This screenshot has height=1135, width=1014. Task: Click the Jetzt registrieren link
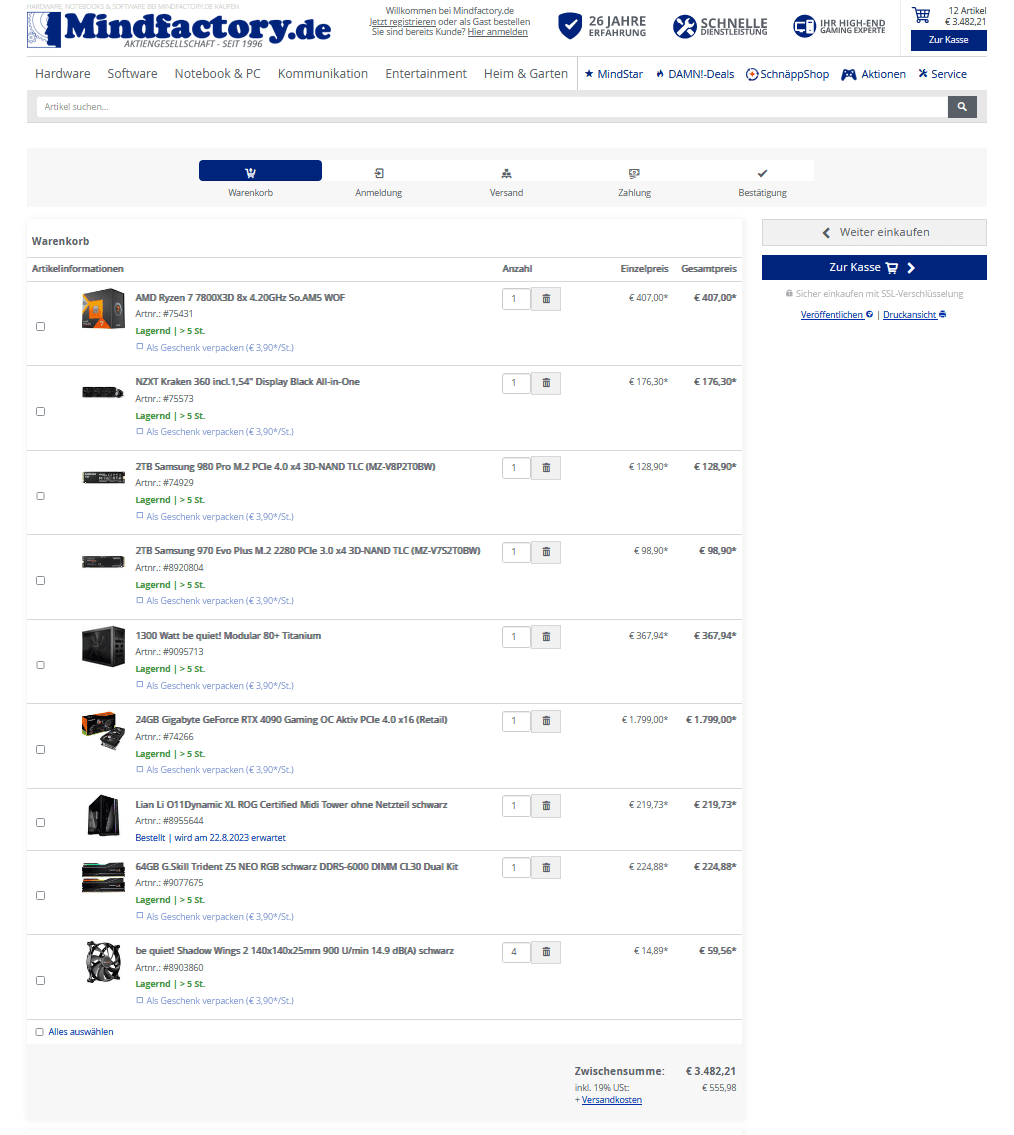(402, 22)
